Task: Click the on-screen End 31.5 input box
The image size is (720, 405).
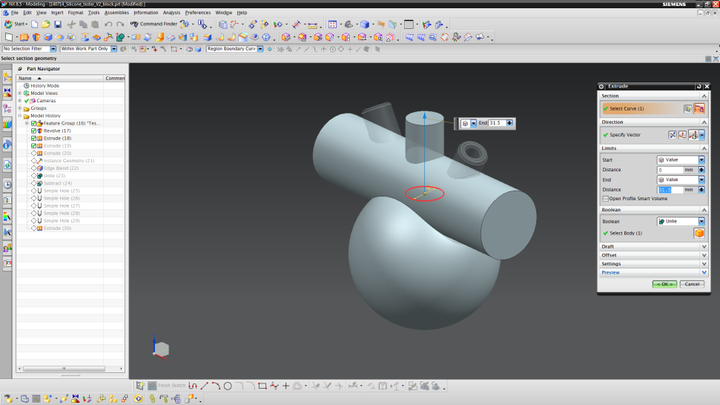Action: 497,123
